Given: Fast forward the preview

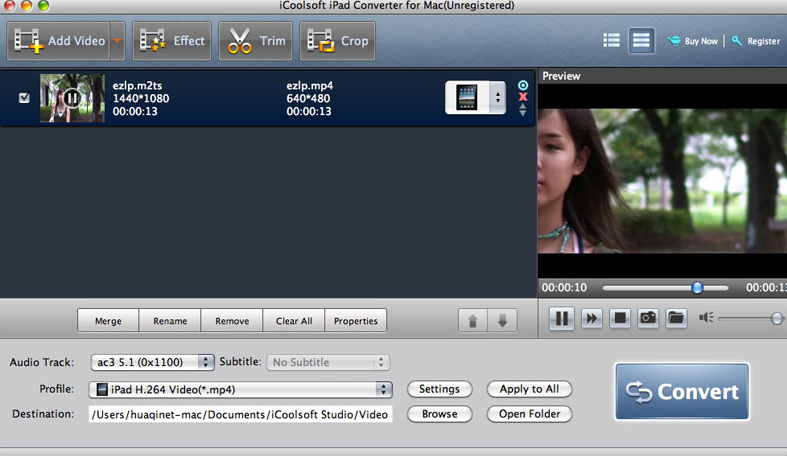Looking at the screenshot, I should [592, 318].
